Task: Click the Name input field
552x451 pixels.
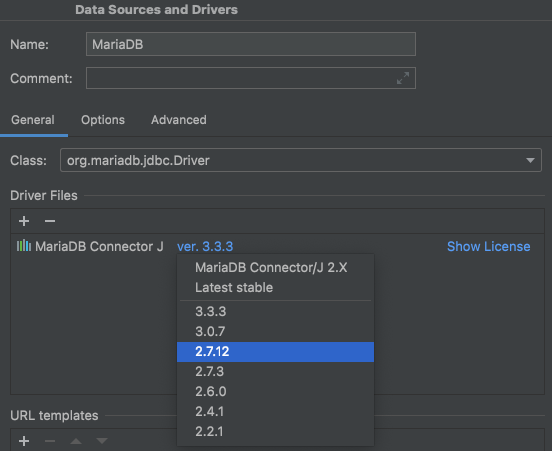Action: coord(251,44)
